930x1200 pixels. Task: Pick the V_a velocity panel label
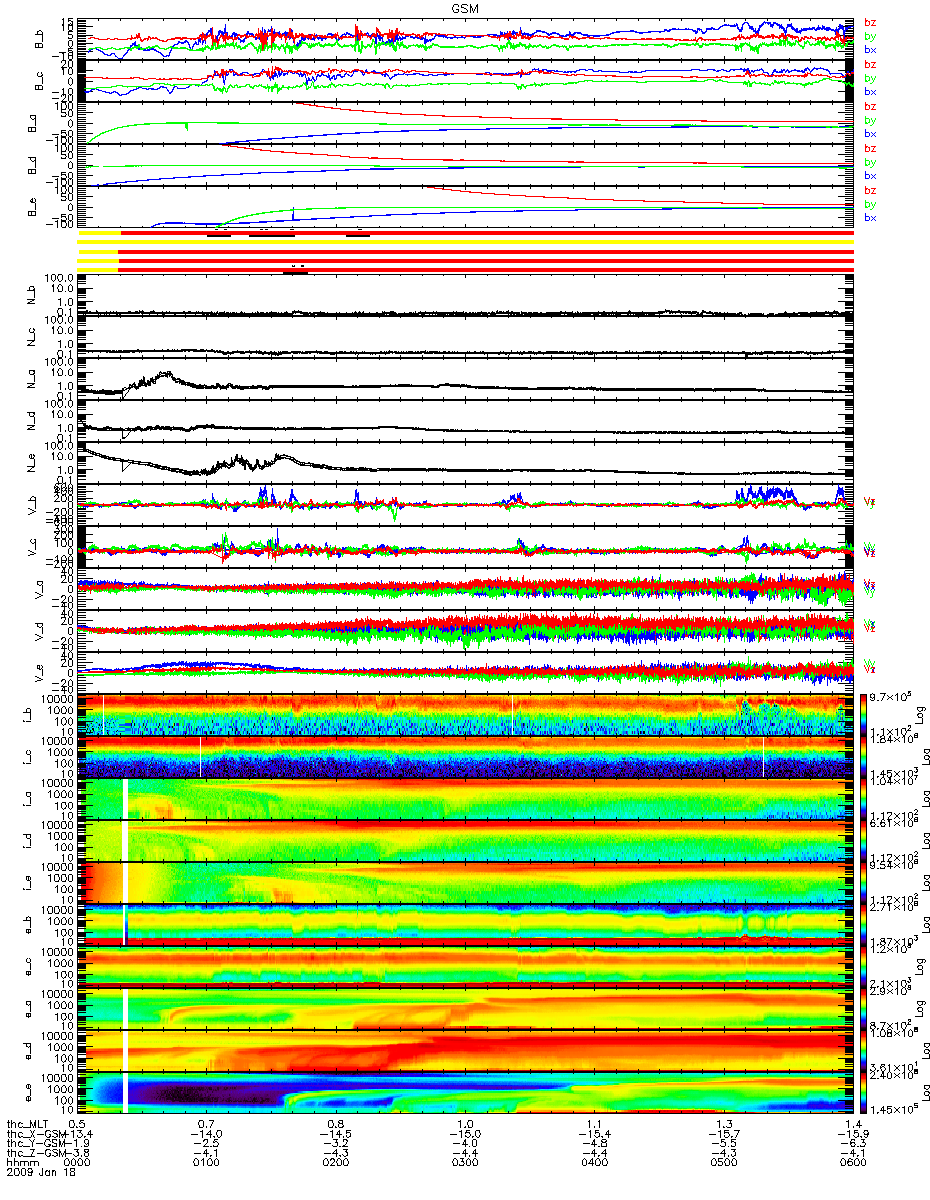tap(40, 589)
